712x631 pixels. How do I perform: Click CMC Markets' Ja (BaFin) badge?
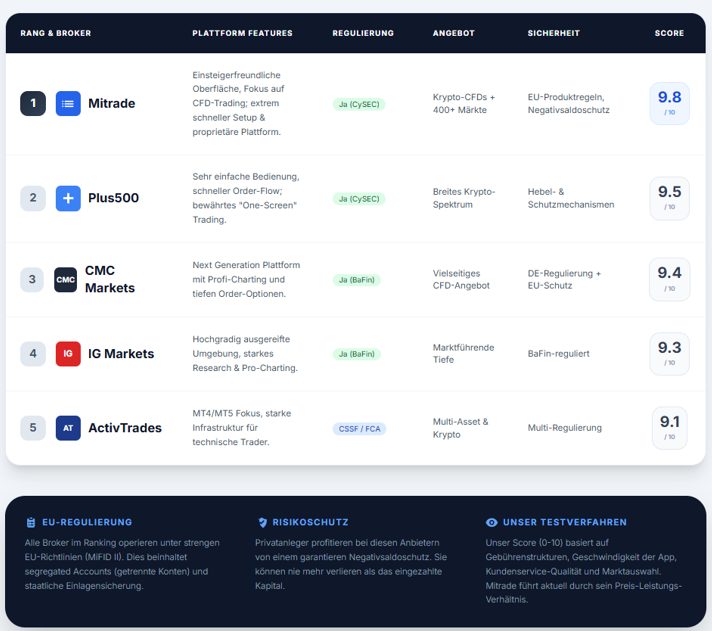(358, 280)
